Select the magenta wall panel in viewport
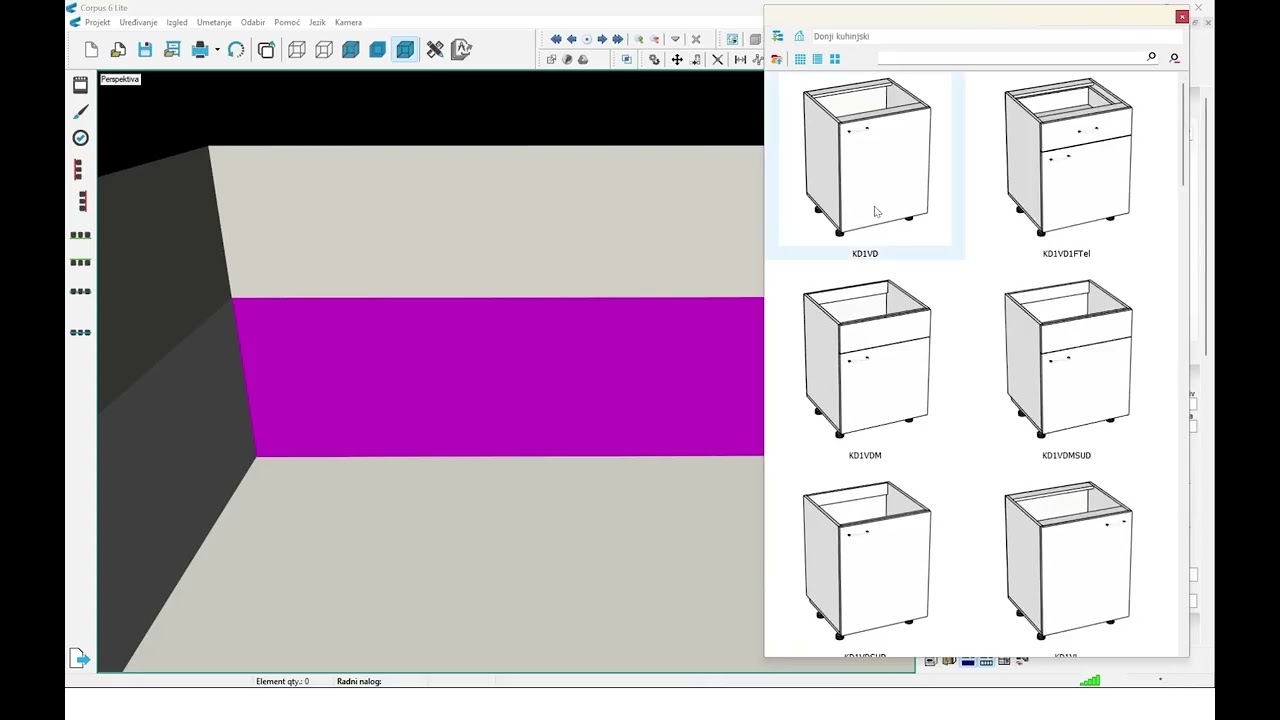 coord(500,377)
